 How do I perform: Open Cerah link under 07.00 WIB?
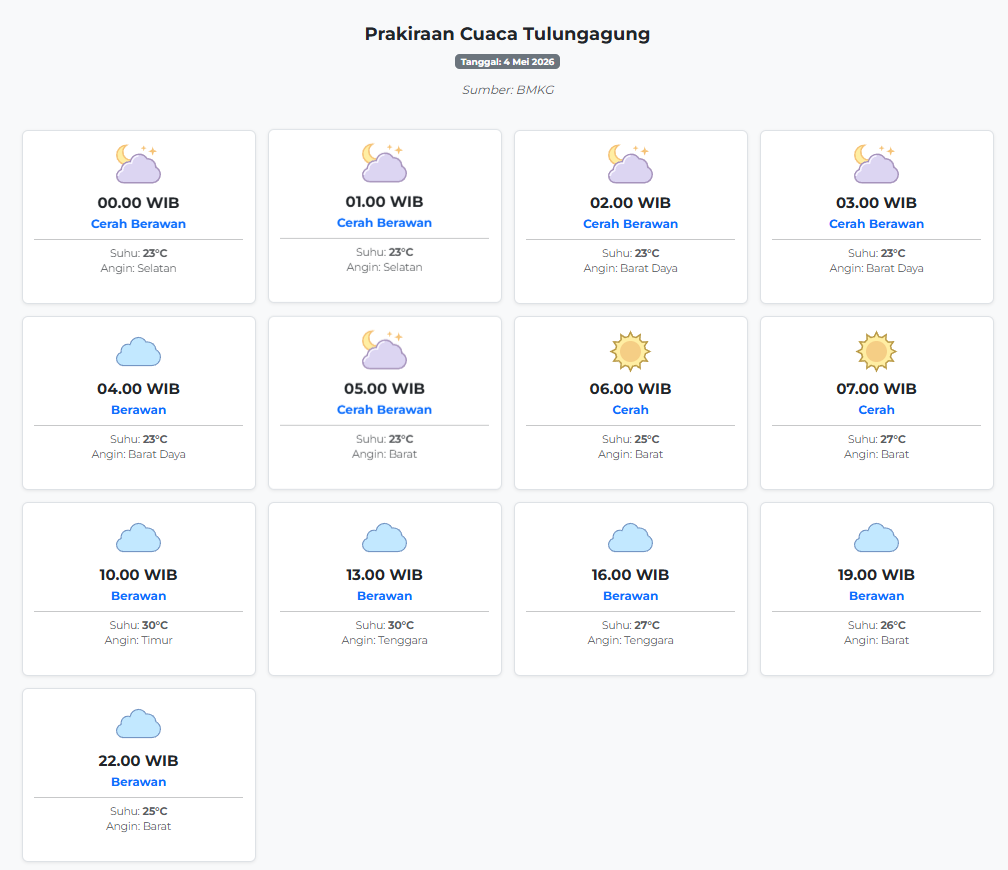point(876,410)
